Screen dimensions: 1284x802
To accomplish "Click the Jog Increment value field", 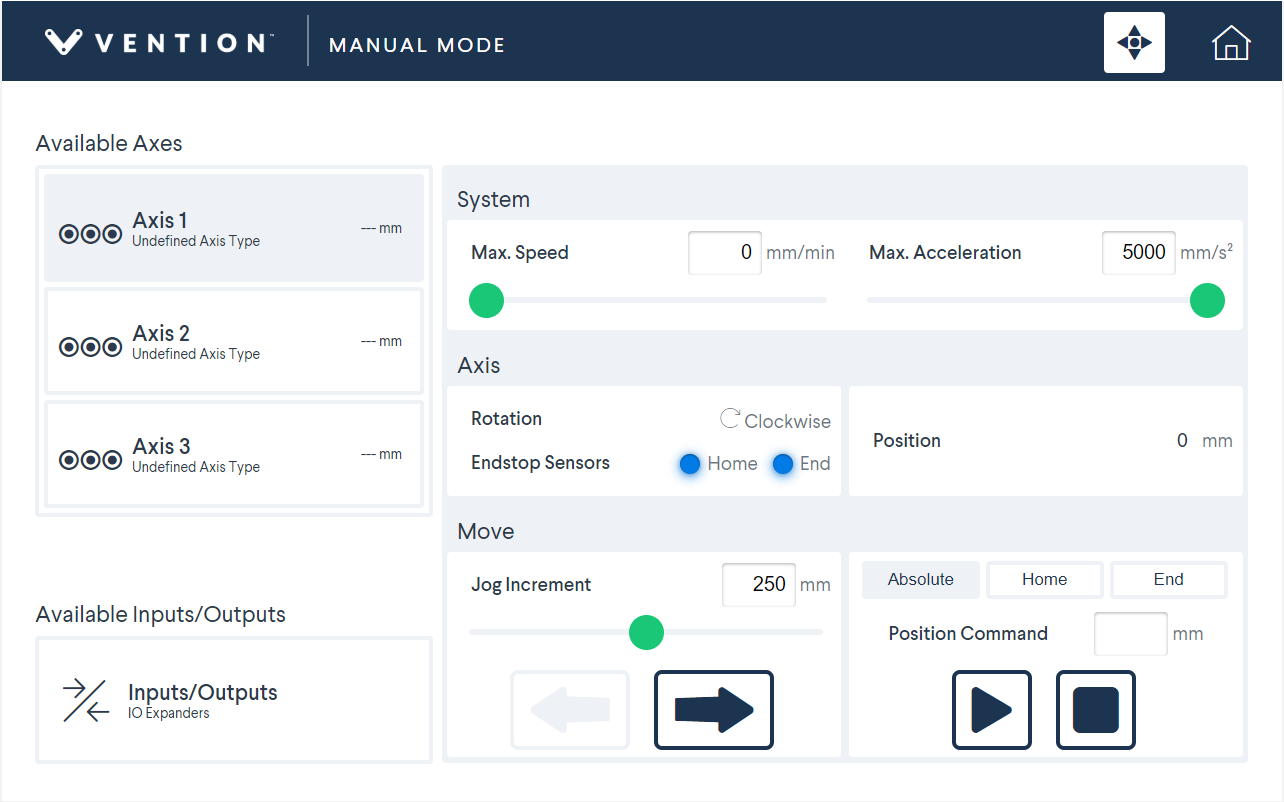I will coord(759,585).
